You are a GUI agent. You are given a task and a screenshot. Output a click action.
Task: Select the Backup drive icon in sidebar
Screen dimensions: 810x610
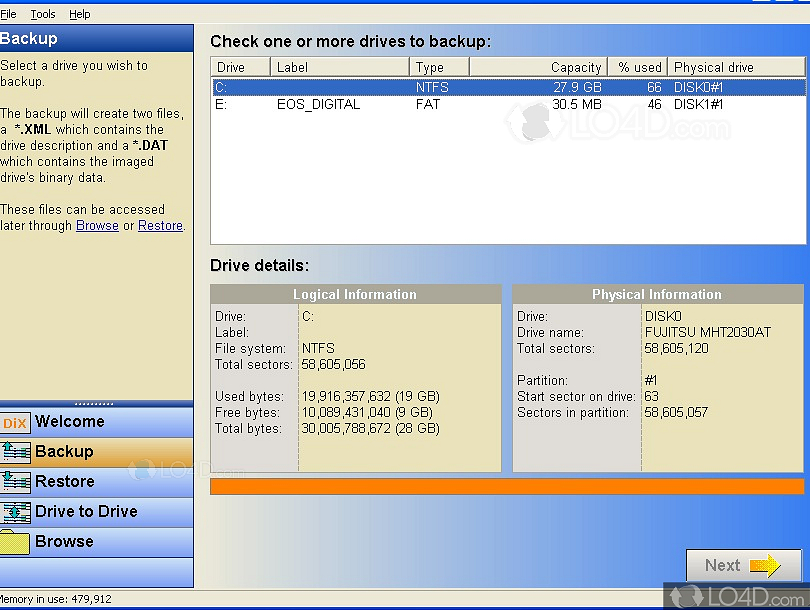[x=17, y=452]
